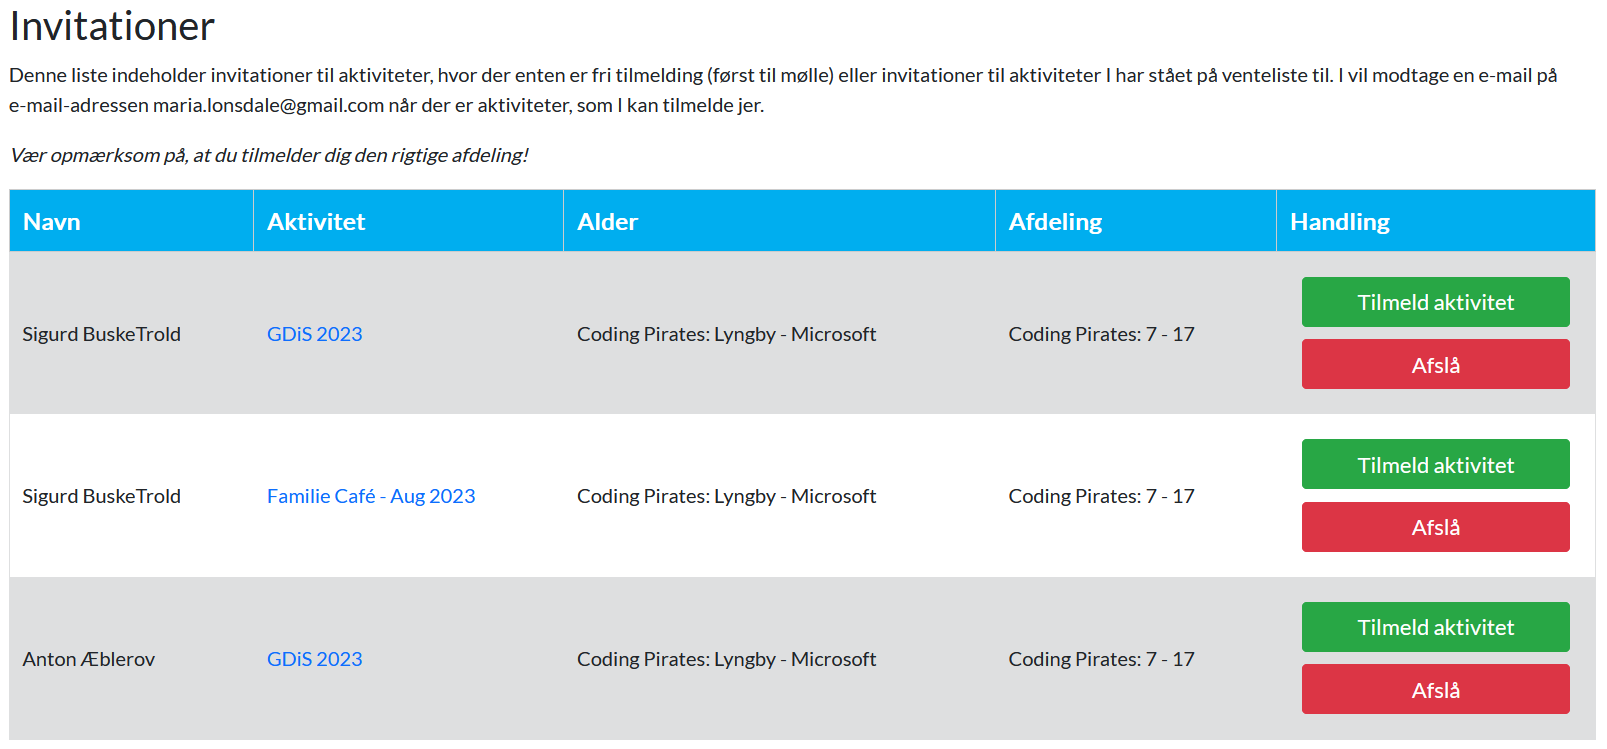
Task: Click Afslå in the Familie Café row
Action: coord(1435,527)
